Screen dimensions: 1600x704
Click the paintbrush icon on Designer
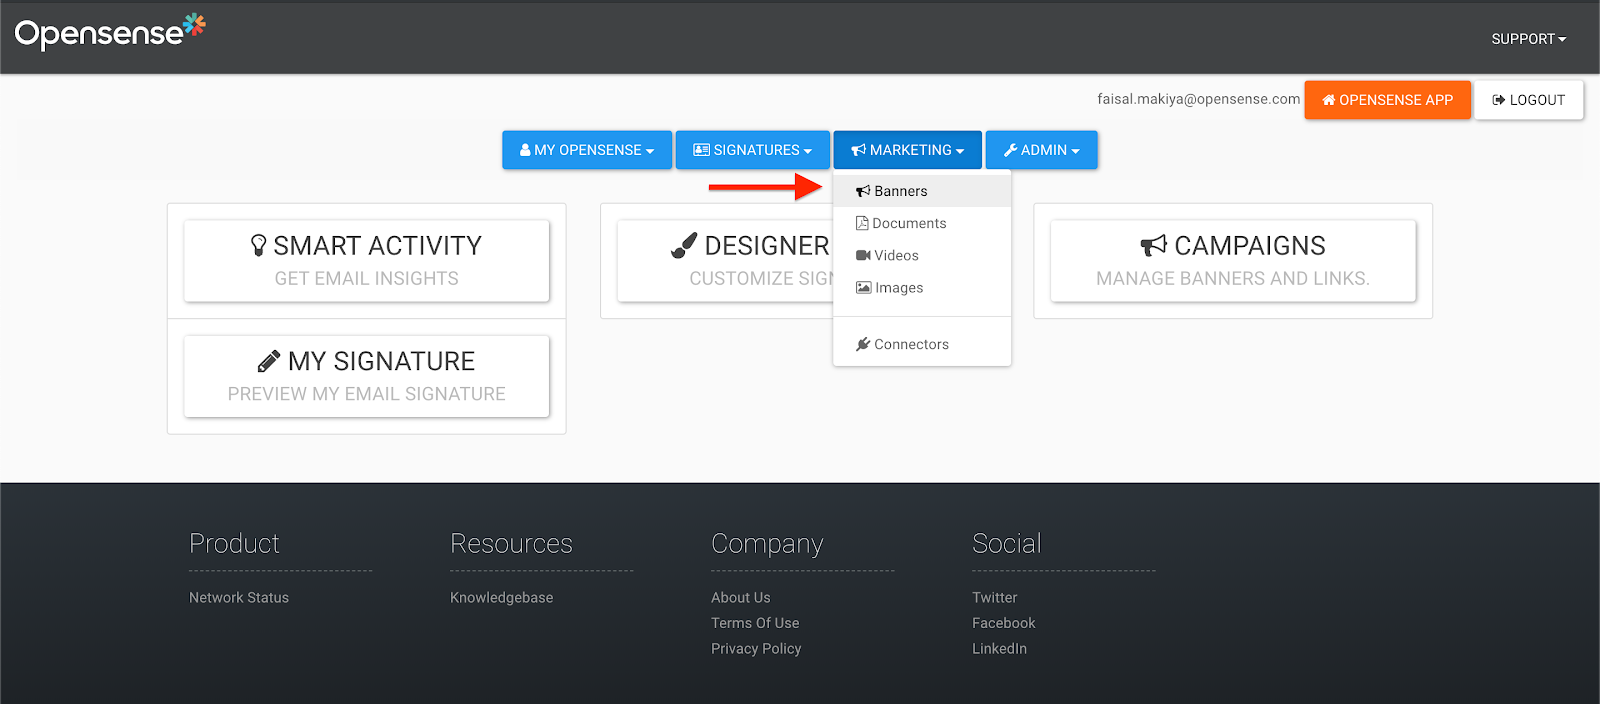pyautogui.click(x=684, y=245)
